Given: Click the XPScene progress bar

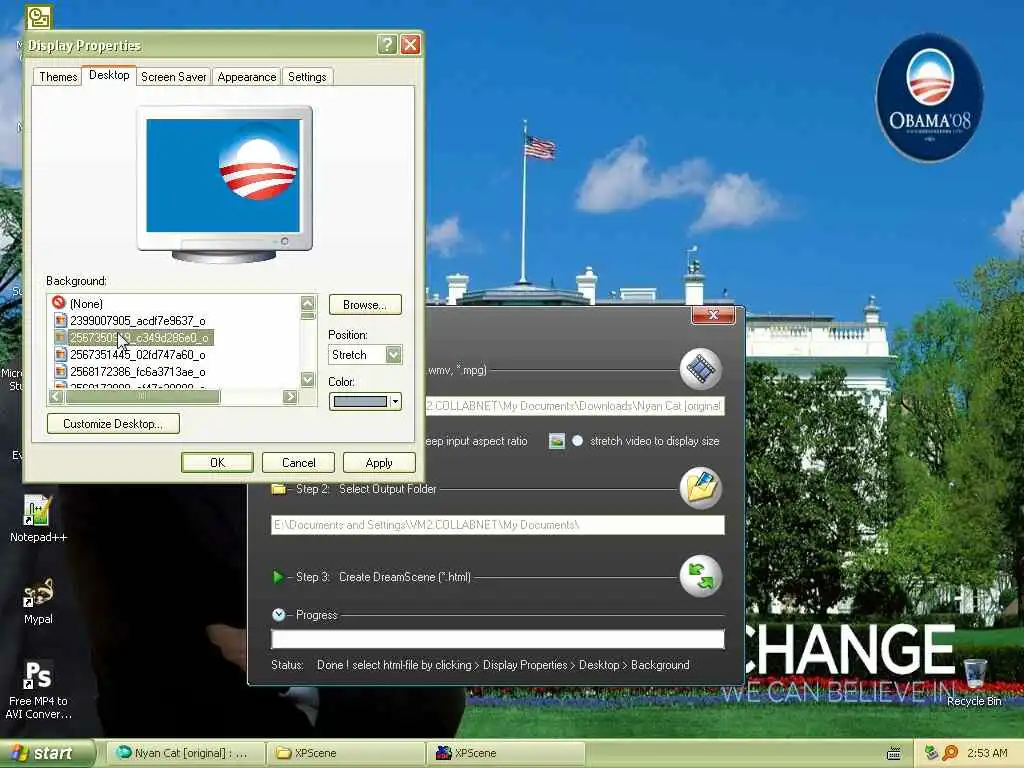Looking at the screenshot, I should 498,639.
